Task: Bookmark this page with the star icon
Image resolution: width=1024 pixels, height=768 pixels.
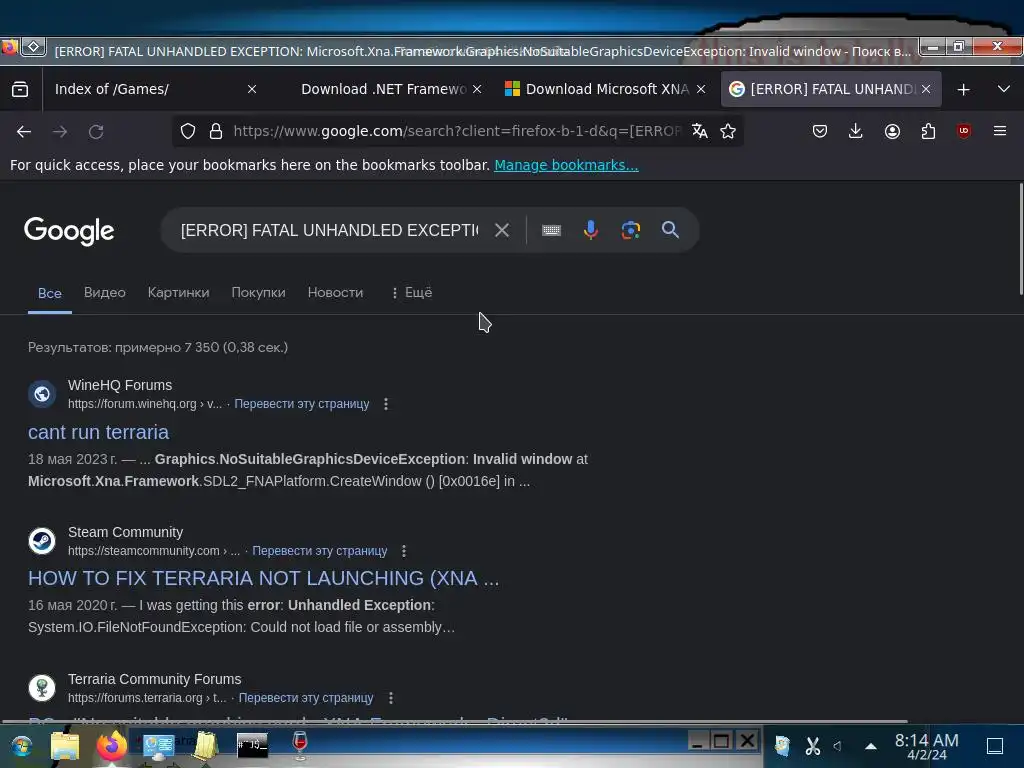Action: pos(728,131)
